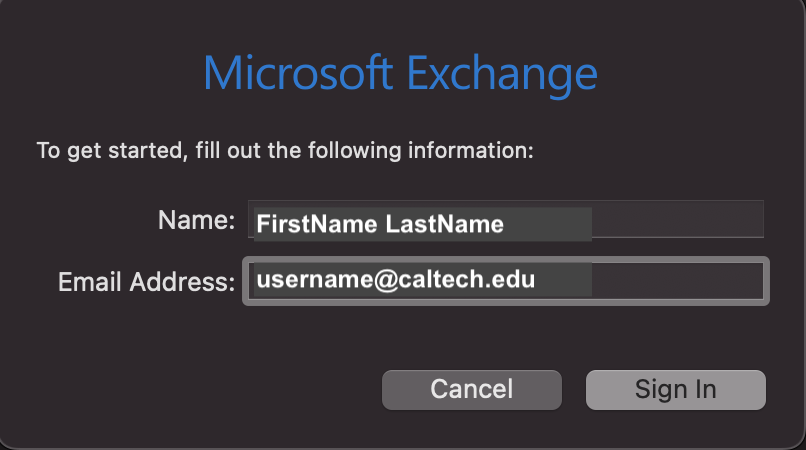This screenshot has height=450, width=806.
Task: Focus the Email Address text field
Action: click(x=505, y=281)
